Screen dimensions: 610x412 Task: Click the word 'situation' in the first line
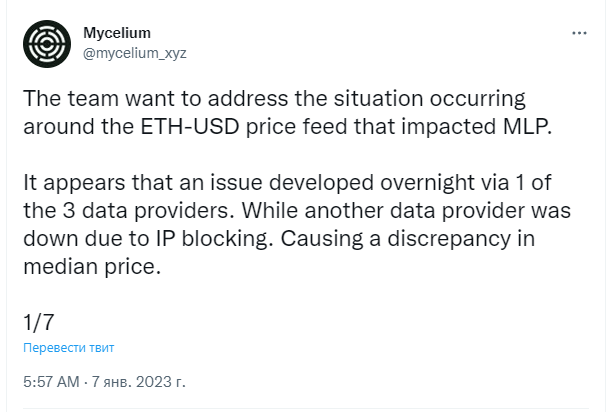pos(378,98)
